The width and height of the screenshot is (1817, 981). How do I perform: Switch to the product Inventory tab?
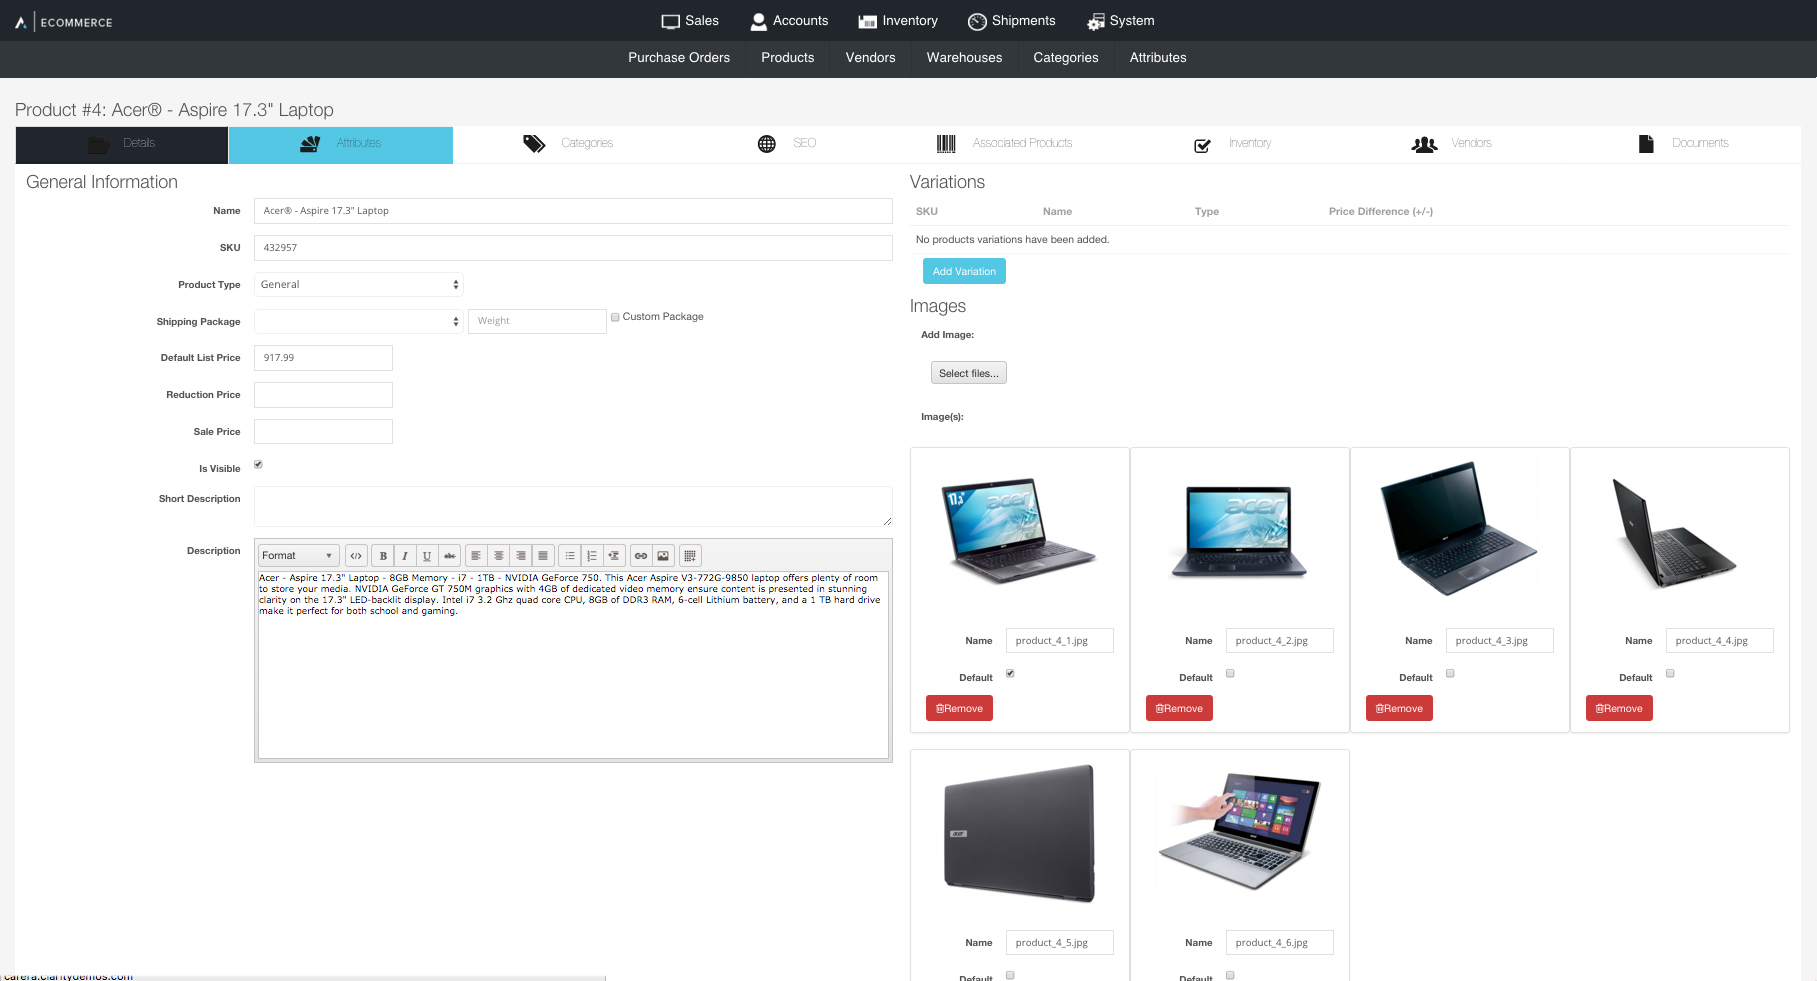[x=1232, y=144]
